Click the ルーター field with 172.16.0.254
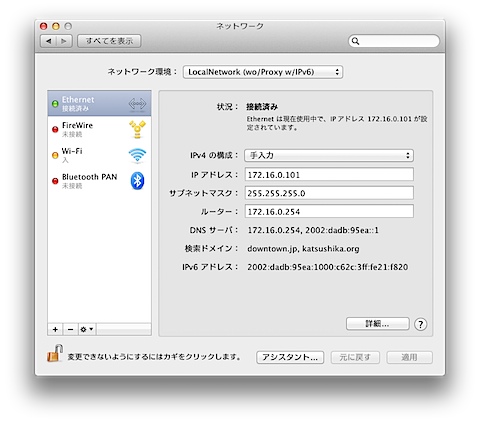This screenshot has height=424, width=478. 329,211
